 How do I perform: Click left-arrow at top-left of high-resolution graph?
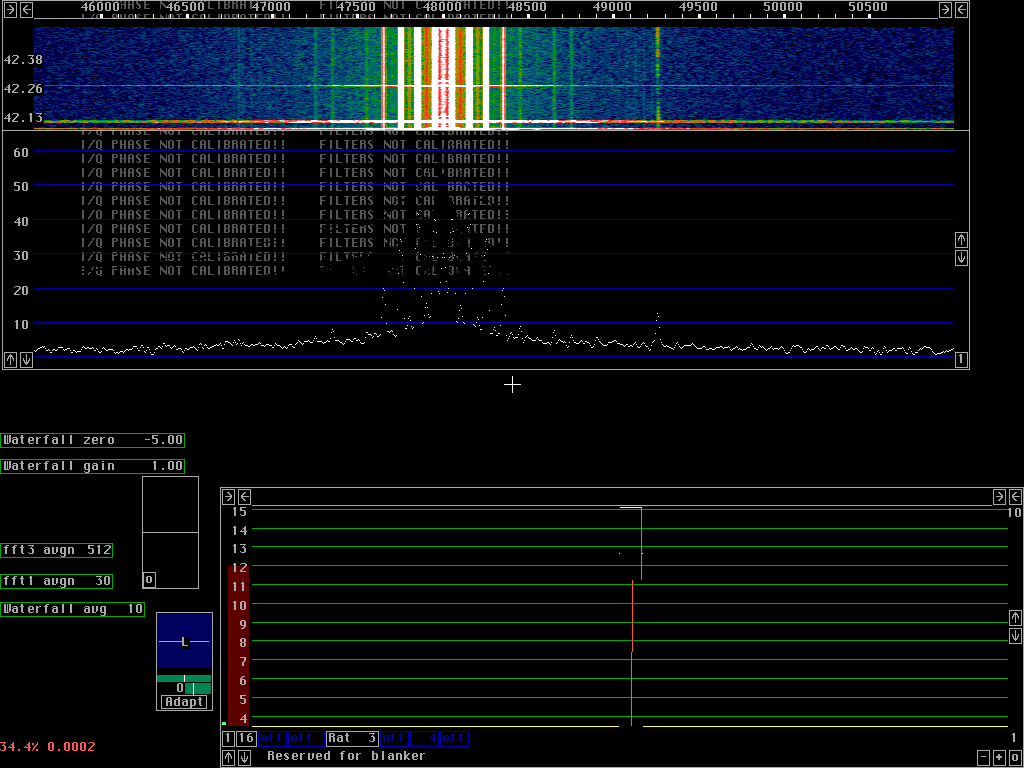pyautogui.click(x=244, y=497)
